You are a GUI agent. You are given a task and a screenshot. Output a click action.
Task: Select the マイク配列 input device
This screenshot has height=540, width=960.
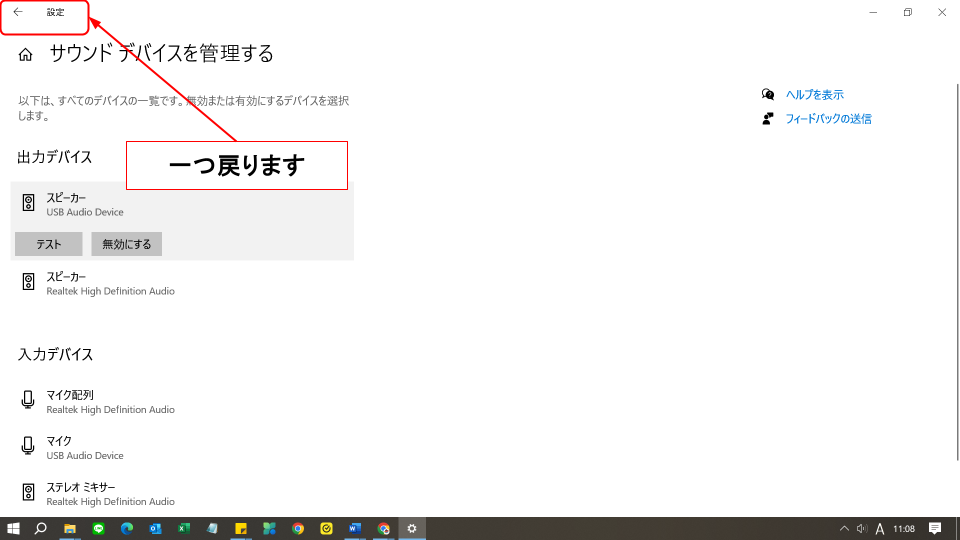(110, 401)
